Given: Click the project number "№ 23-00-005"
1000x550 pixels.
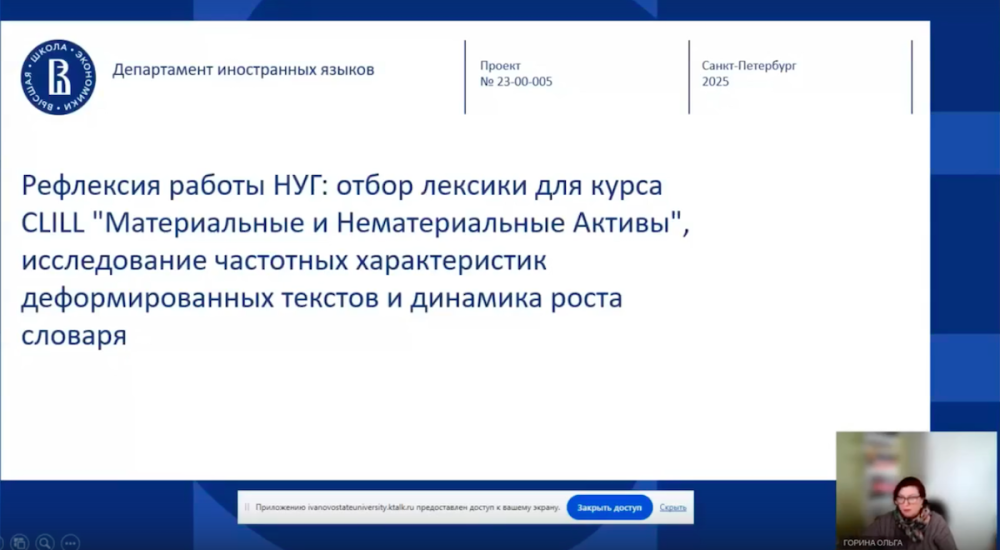Looking at the screenshot, I should (x=516, y=82).
